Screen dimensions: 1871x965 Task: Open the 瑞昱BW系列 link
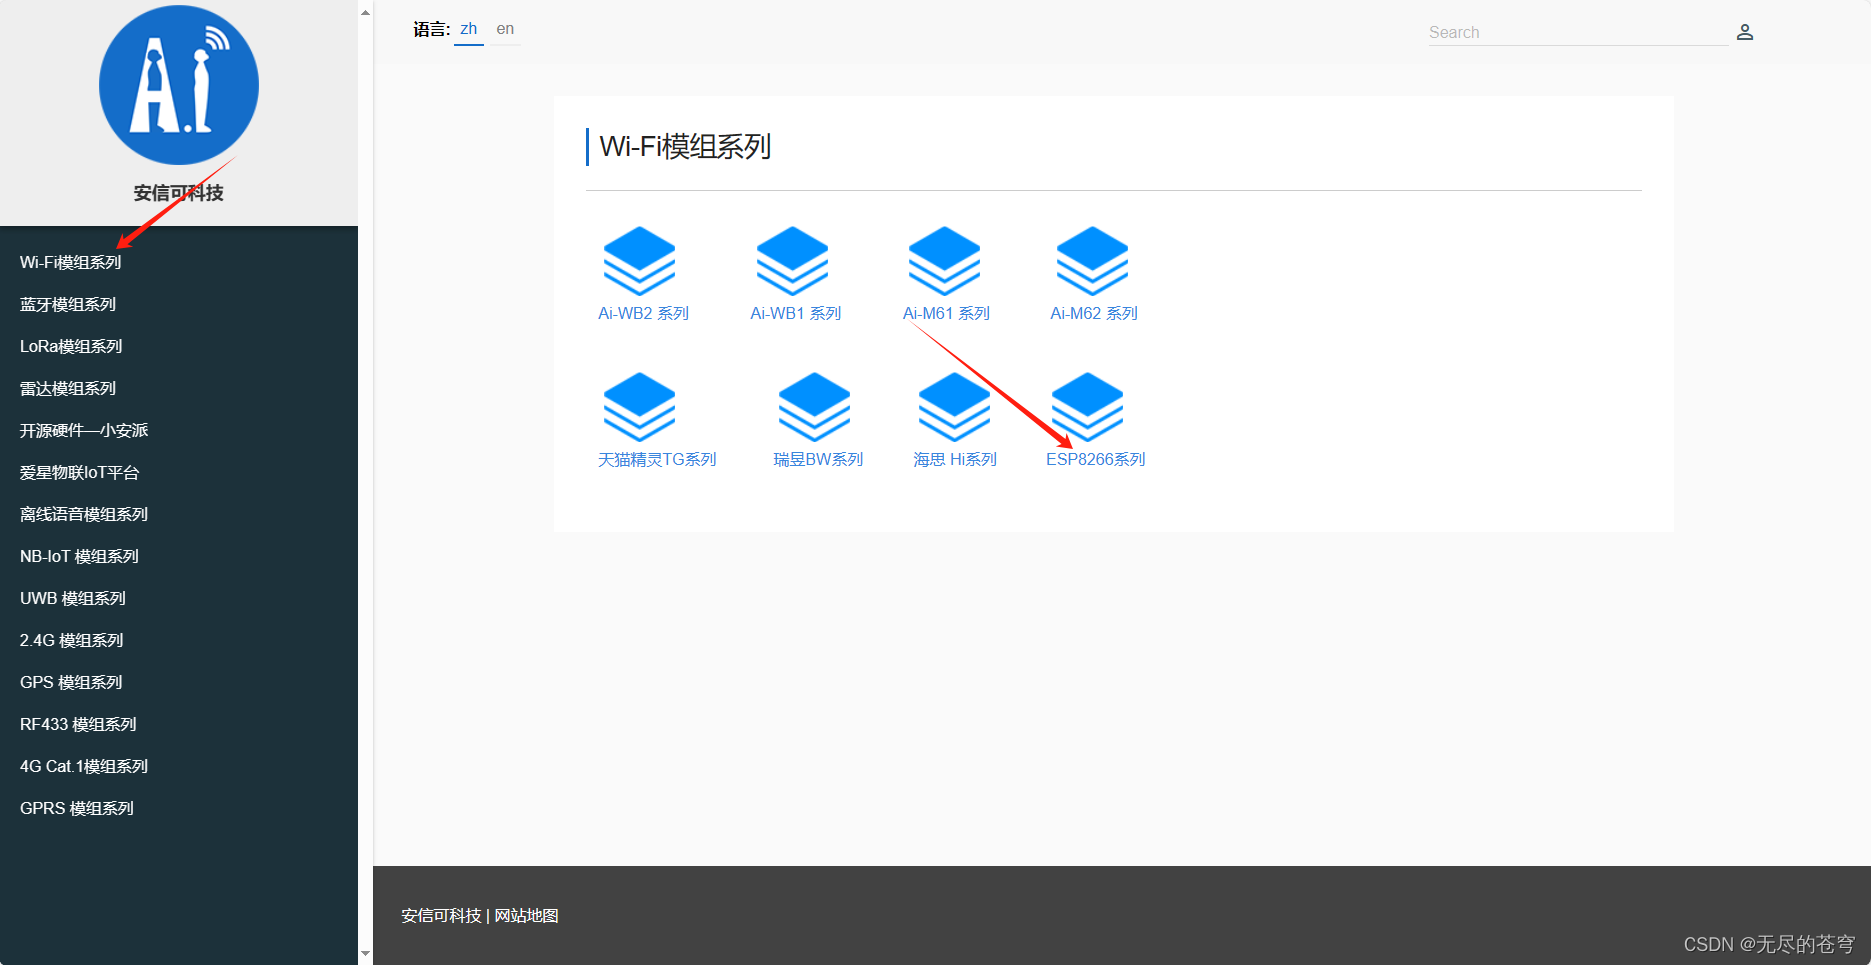[x=818, y=459]
